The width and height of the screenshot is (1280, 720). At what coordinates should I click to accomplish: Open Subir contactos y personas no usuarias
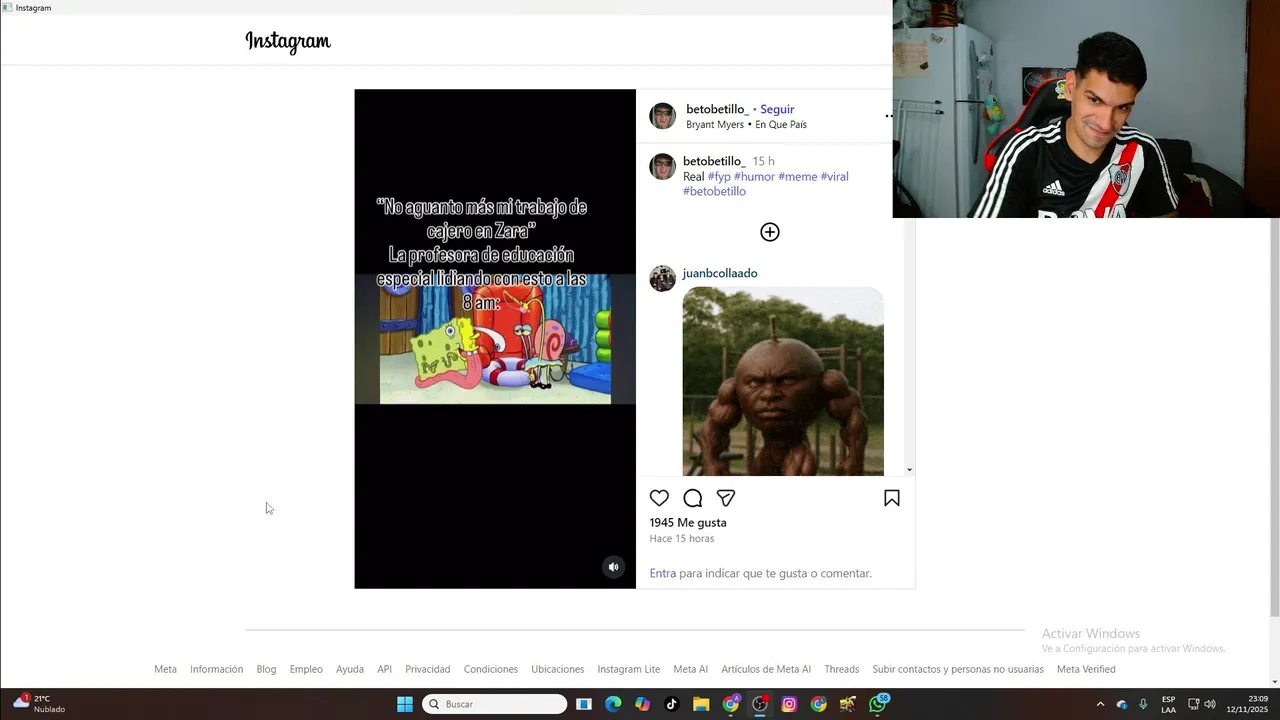(x=958, y=669)
